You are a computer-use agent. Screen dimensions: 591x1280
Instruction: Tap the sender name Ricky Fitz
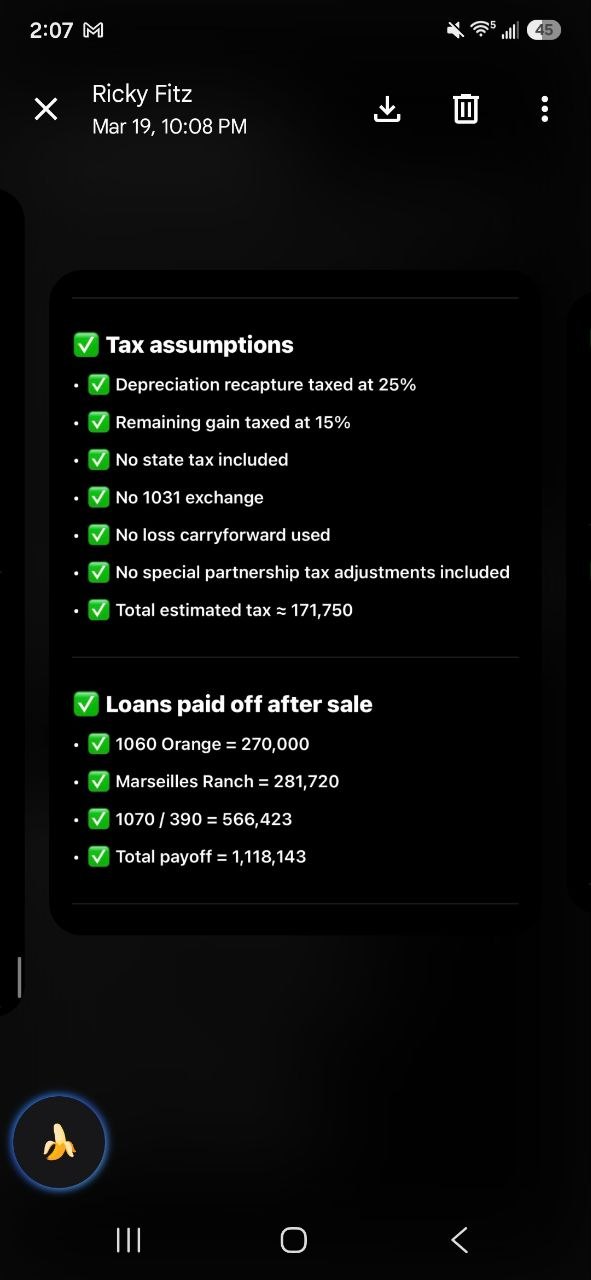(142, 94)
